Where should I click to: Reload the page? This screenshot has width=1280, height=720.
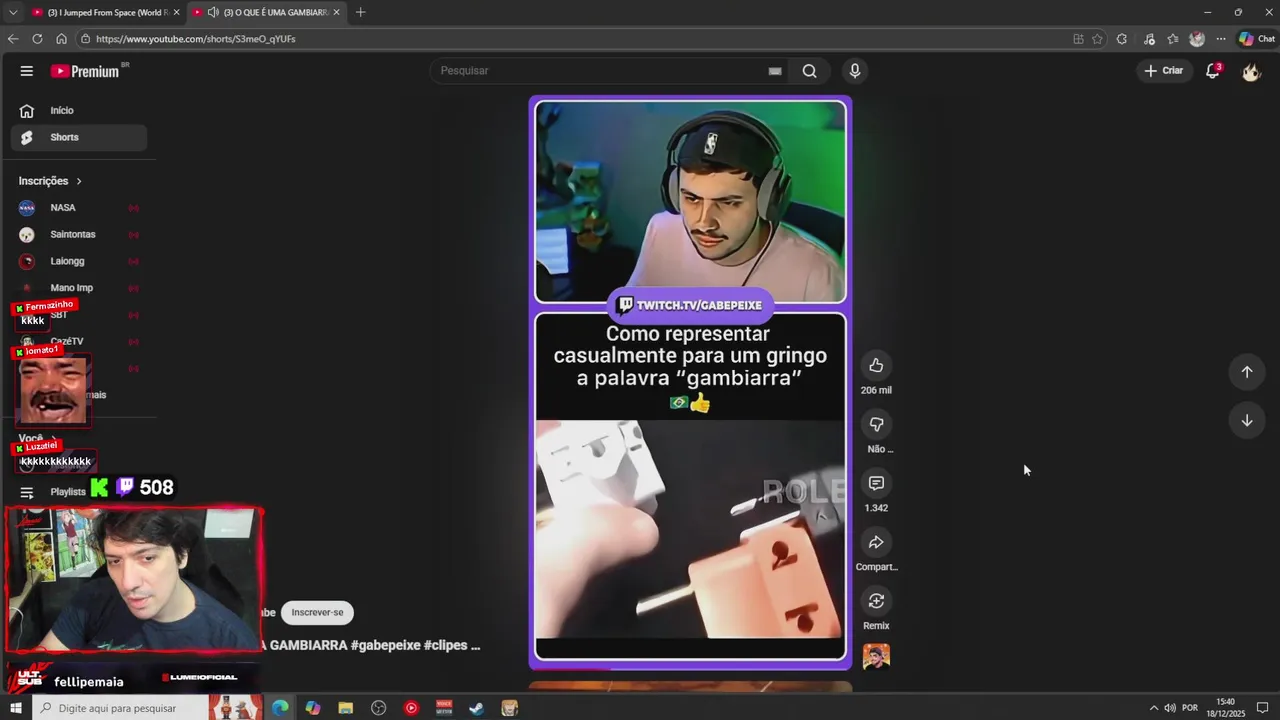click(37, 39)
